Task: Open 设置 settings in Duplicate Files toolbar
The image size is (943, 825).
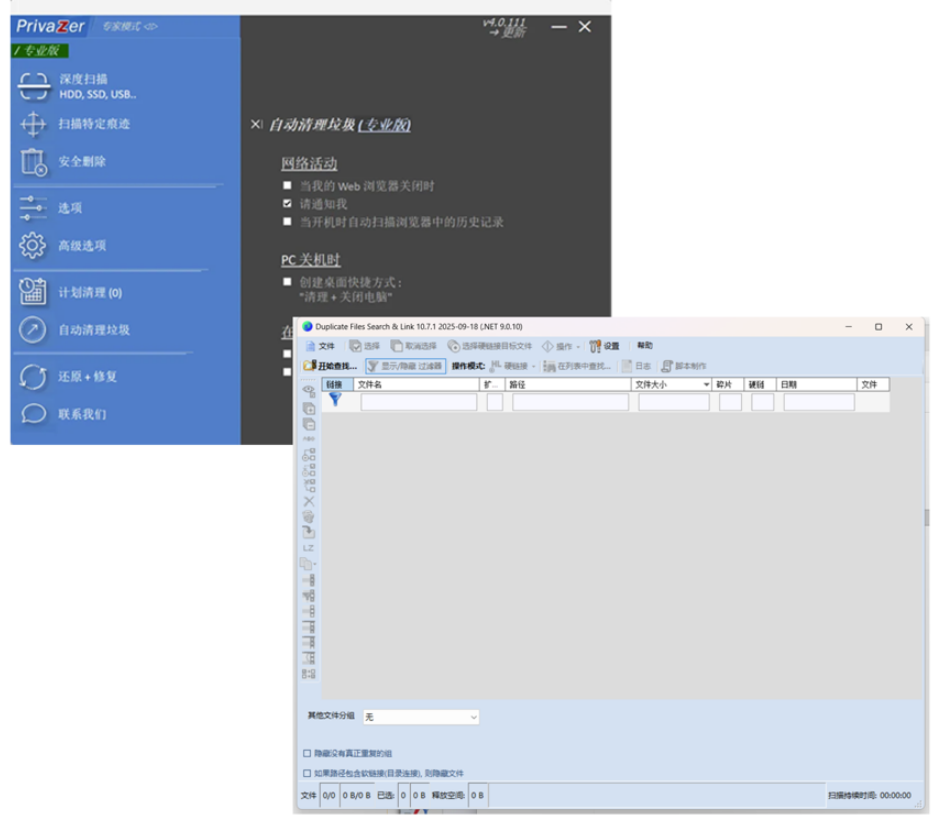Action: click(x=604, y=346)
